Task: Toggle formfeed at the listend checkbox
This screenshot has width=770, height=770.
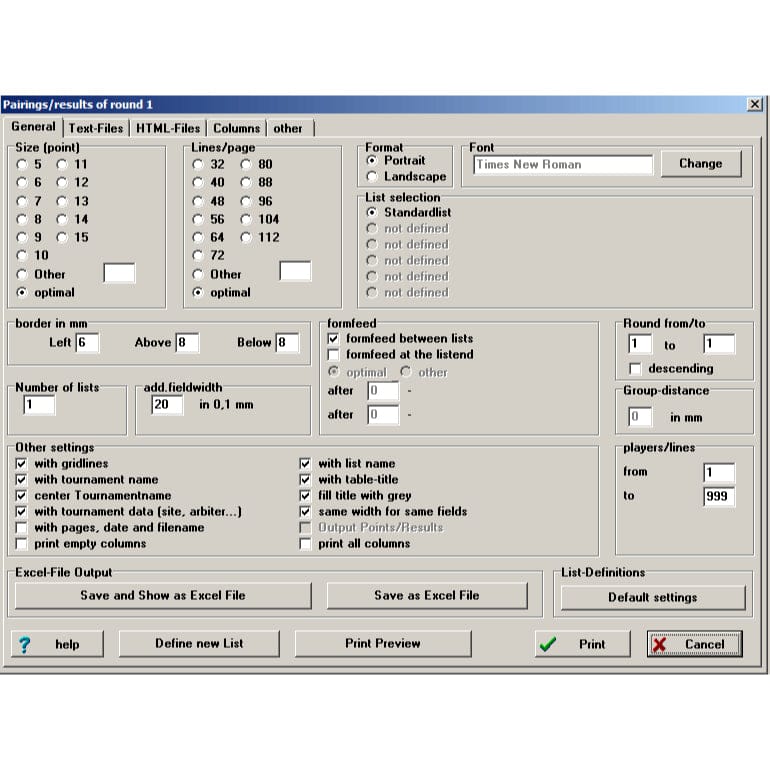Action: 334,354
